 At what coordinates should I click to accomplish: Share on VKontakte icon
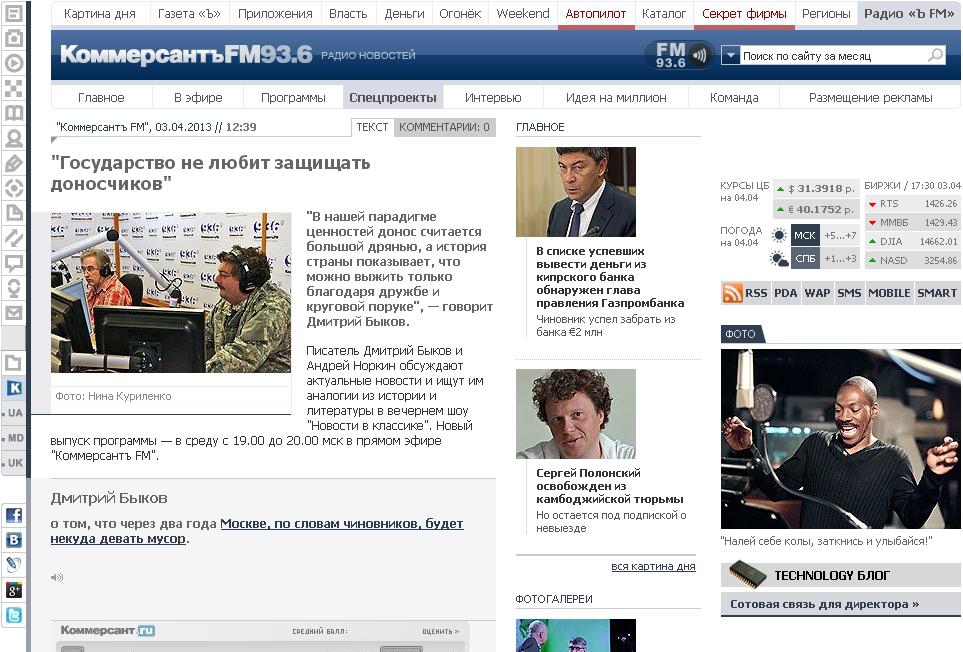click(14, 540)
